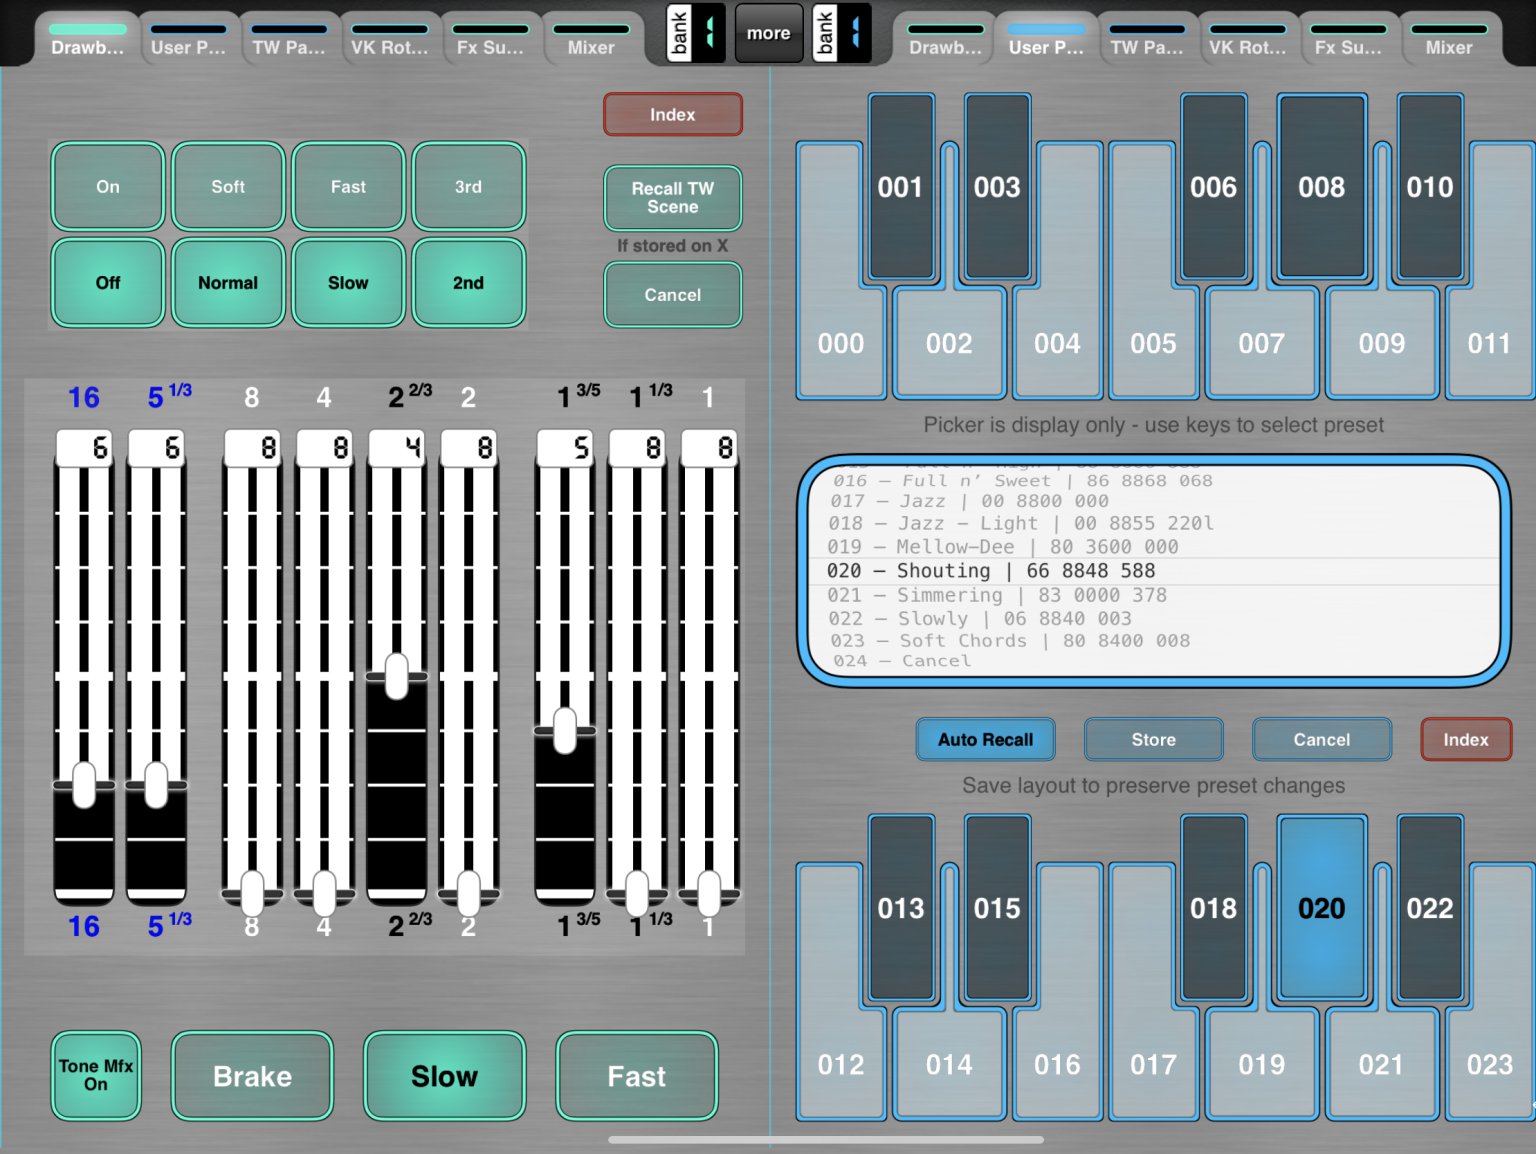Viewport: 1536px width, 1154px height.
Task: Set percussion decay to Slow
Action: (x=348, y=283)
